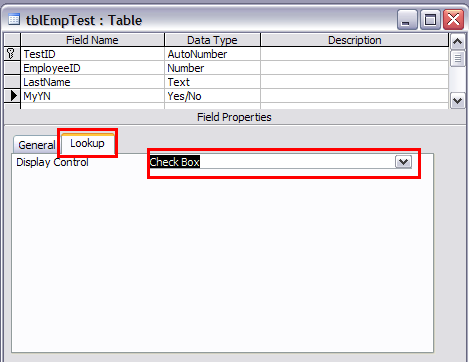Click the Yes/No data type cell
Screen dimensions: 469x362
coord(212,96)
